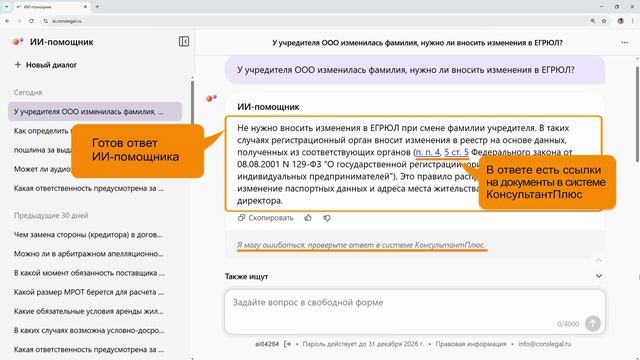The image size is (640, 360).
Task: Open dialog В какой момент обязанность поставщика
Action: [x=89, y=273]
